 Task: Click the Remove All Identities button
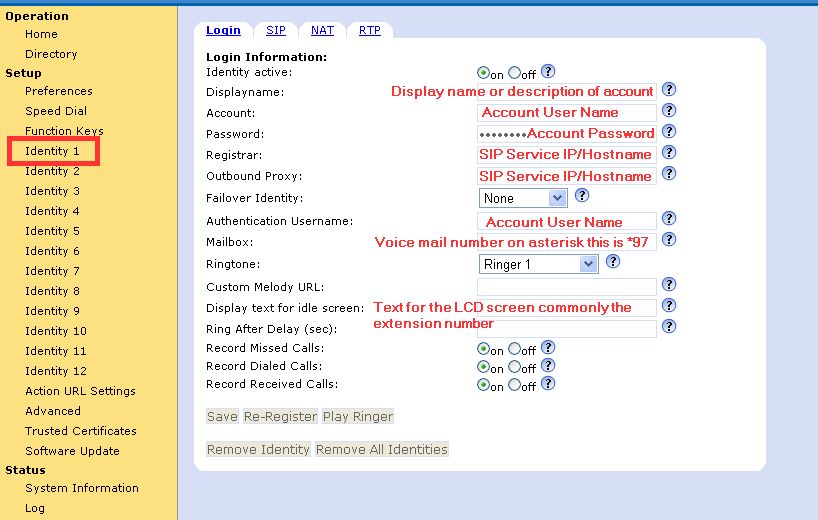[382, 449]
